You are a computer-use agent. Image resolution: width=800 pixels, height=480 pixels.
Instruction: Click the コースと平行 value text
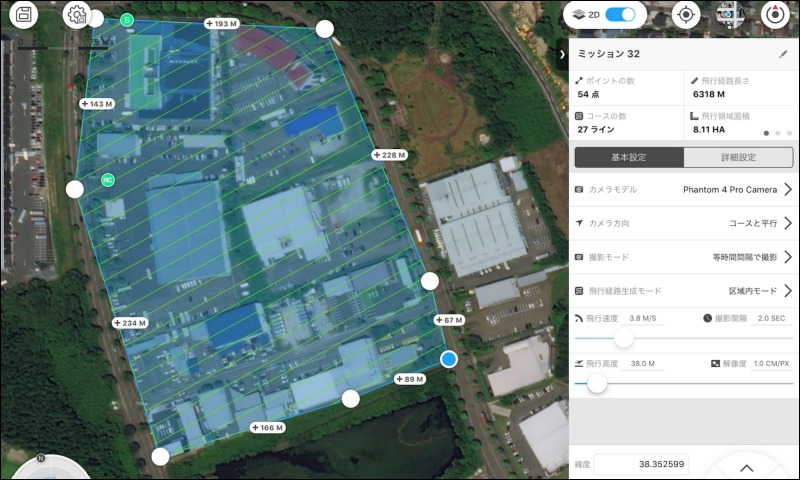point(753,223)
